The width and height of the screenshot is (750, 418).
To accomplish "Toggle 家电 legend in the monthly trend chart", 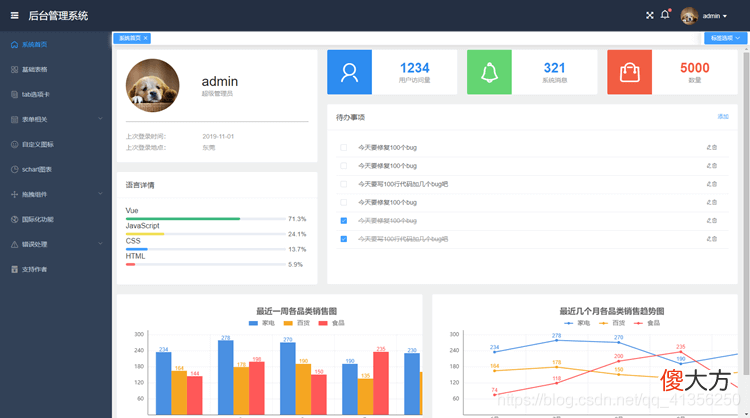I will [x=577, y=323].
